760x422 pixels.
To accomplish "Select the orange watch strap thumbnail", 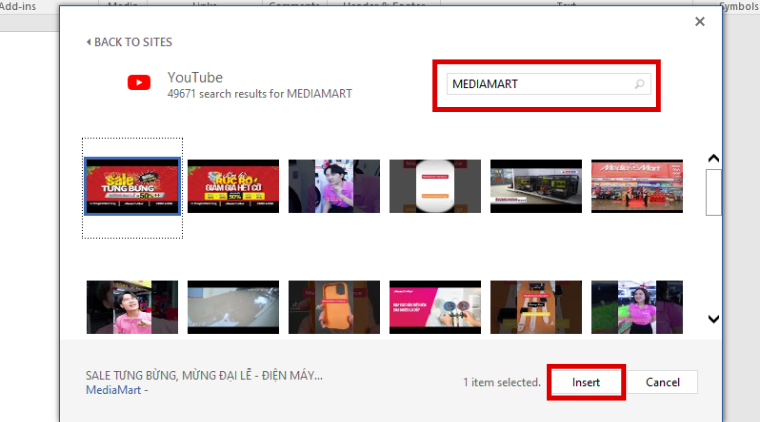I will (x=536, y=307).
